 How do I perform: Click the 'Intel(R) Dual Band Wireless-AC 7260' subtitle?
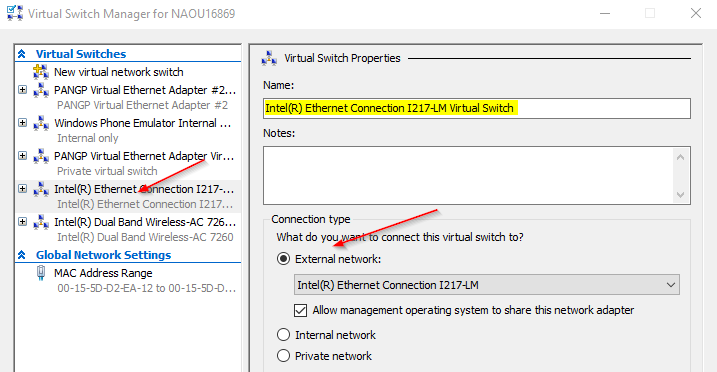coord(145,237)
